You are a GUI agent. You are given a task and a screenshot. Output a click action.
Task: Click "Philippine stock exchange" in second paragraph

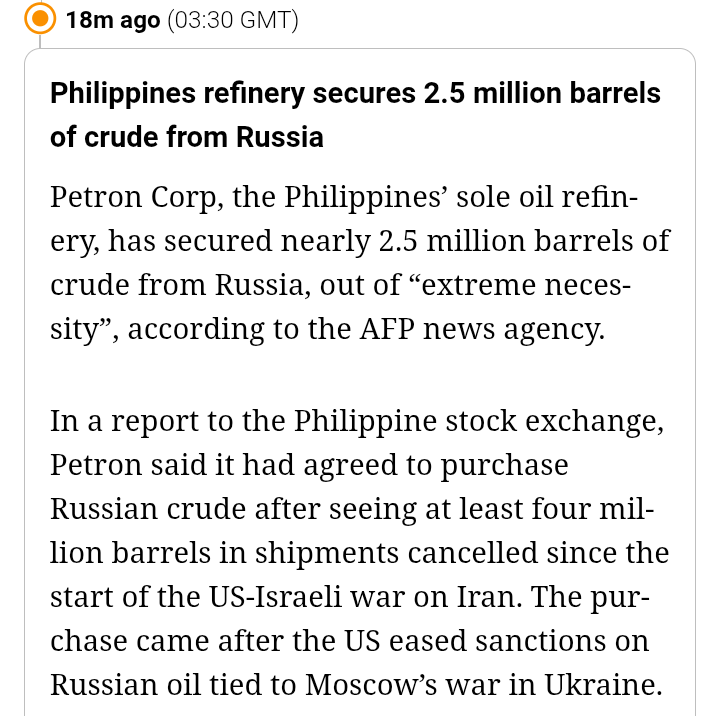(x=479, y=421)
